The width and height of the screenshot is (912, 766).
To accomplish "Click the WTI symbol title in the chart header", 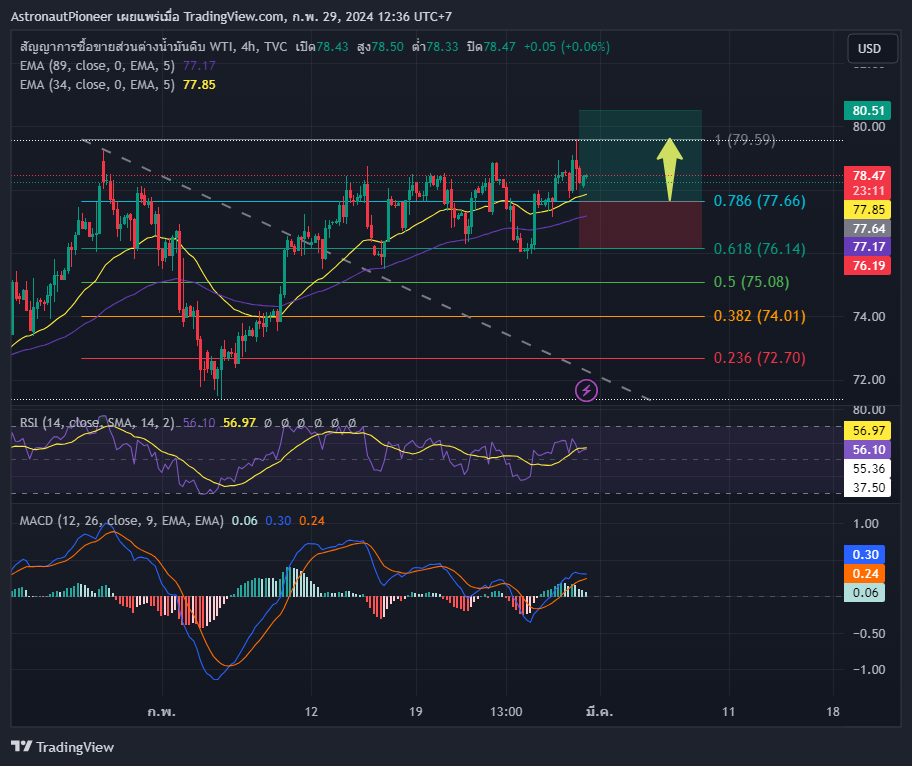I will 154,47.
